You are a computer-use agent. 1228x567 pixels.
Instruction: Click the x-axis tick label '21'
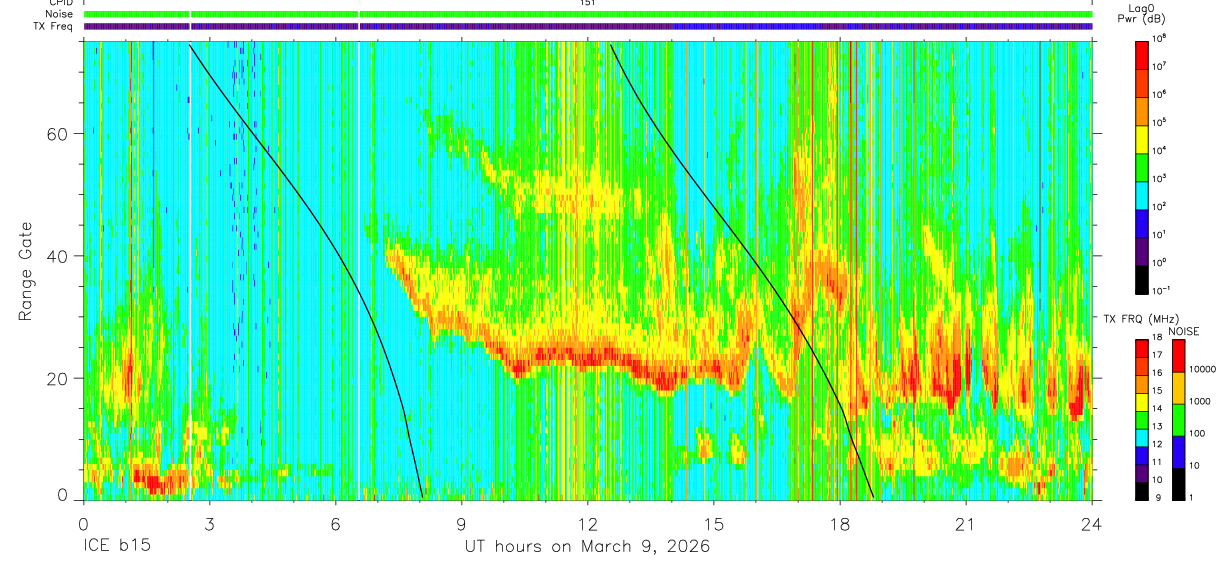(x=966, y=523)
